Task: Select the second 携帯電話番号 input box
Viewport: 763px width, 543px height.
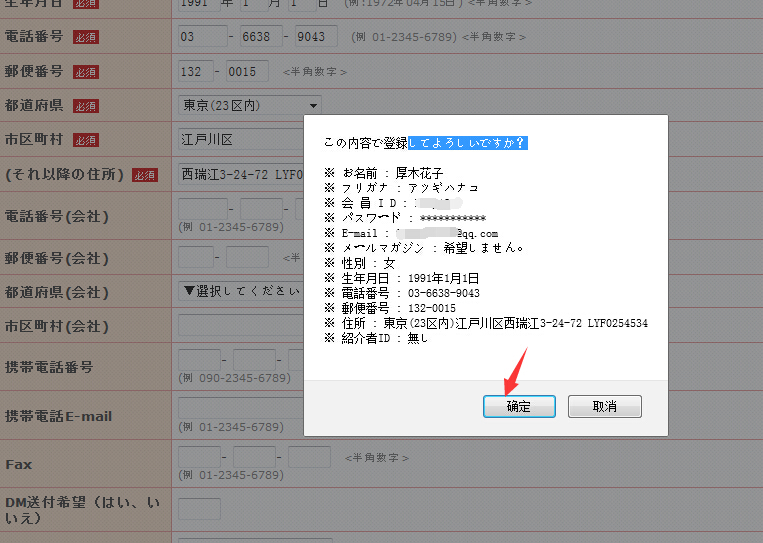Action: [x=254, y=359]
